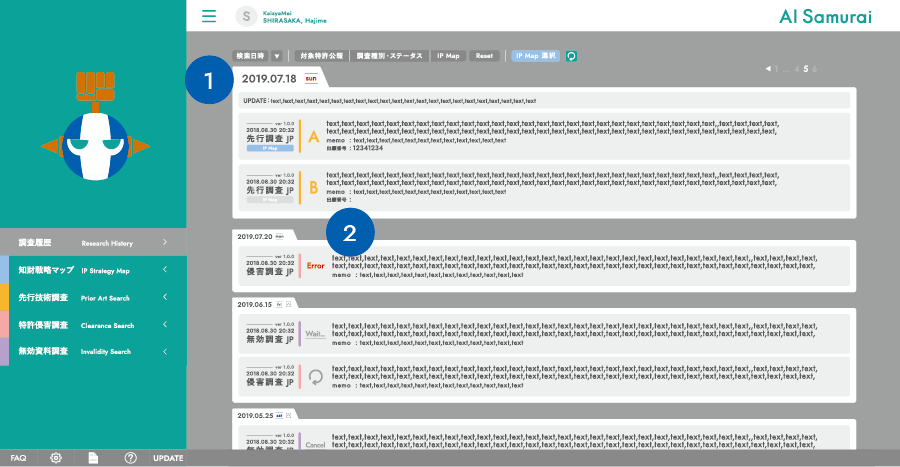Select Invalidity Search in the sidebar
Viewport: 900px width, 467px height.
[x=92, y=351]
